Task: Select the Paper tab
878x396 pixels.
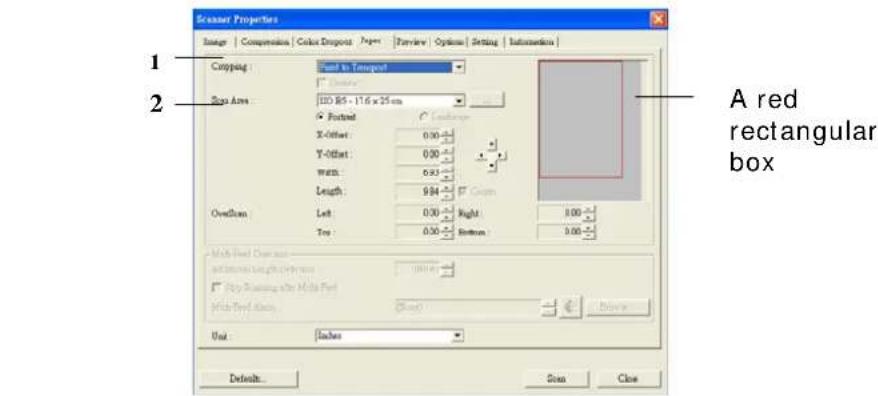Action: pos(372,41)
